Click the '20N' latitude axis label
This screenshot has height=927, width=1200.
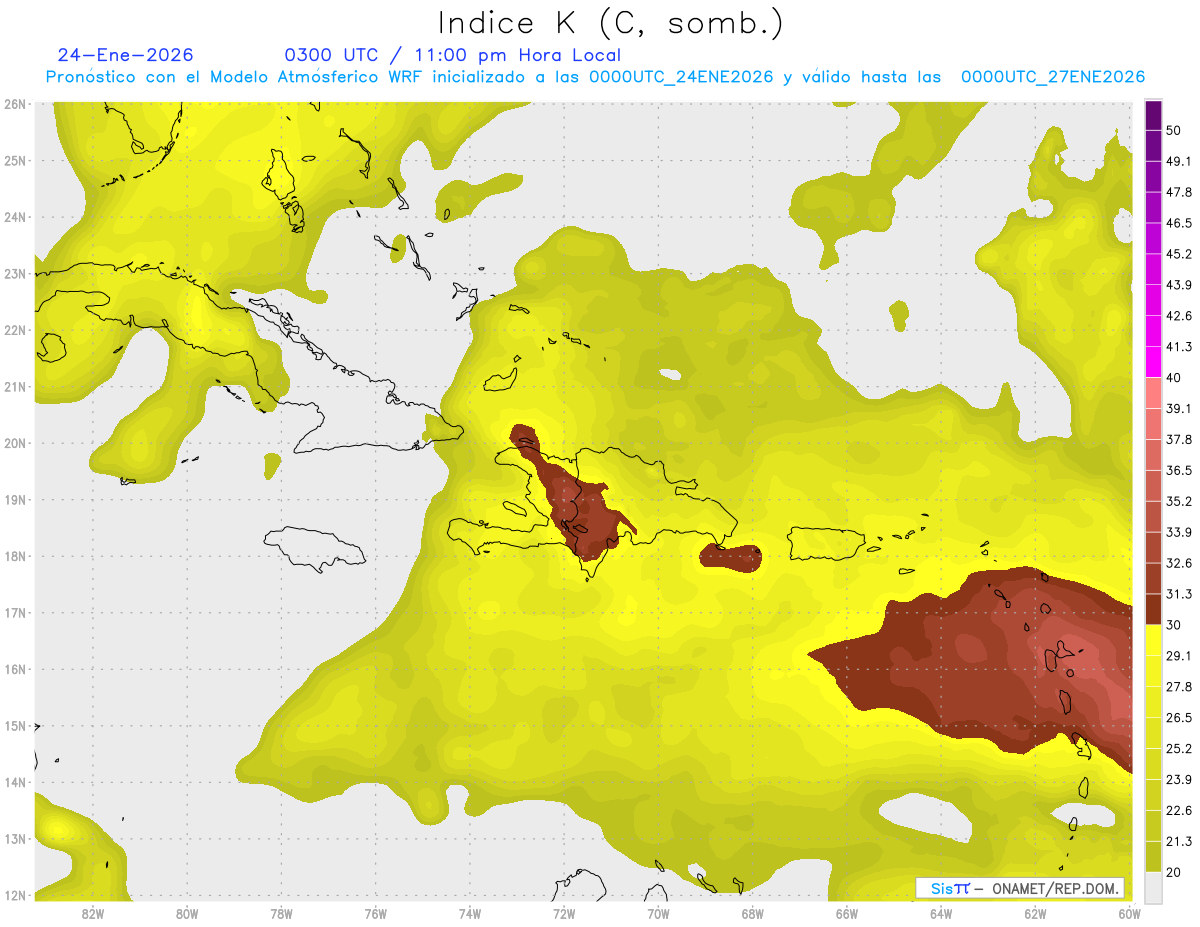pyautogui.click(x=15, y=443)
